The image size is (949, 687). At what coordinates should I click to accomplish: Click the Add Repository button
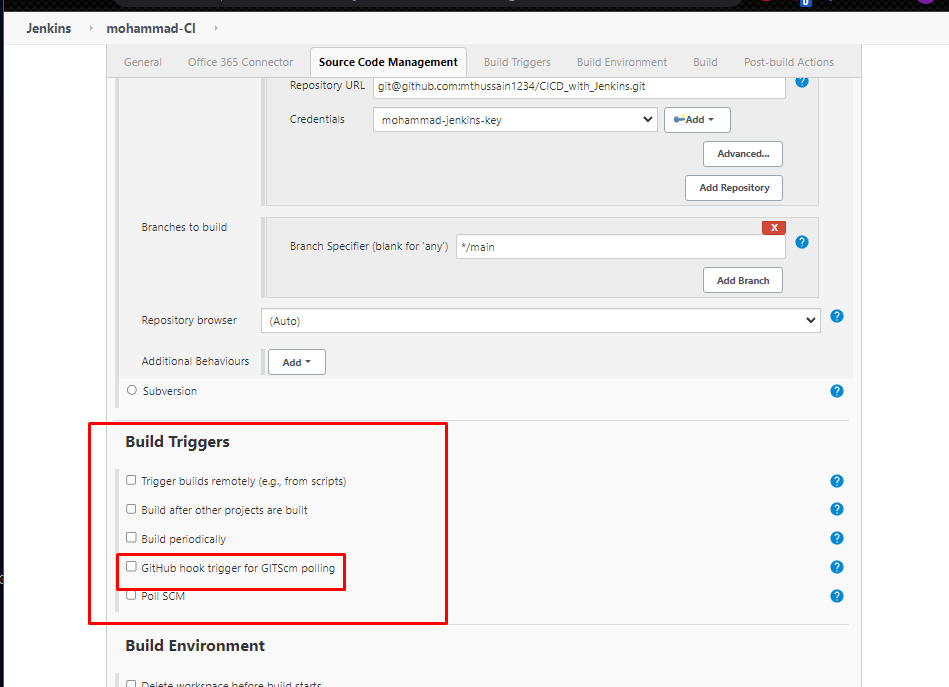tap(734, 188)
